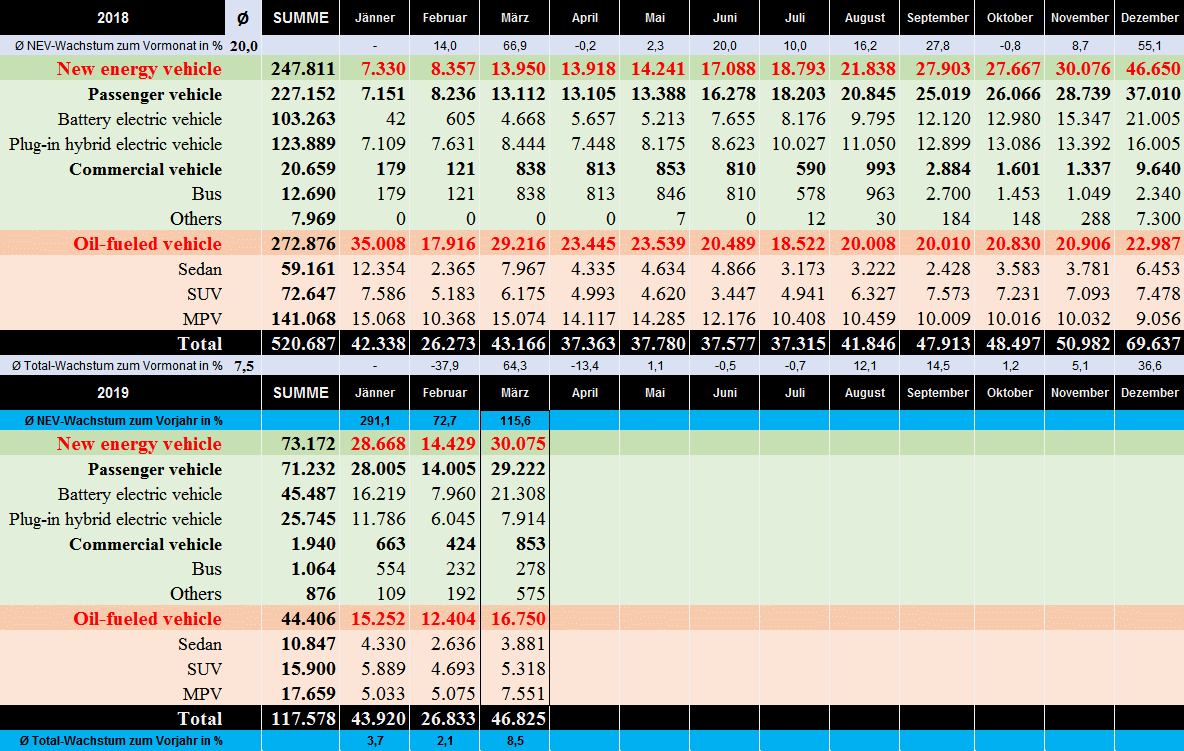Image resolution: width=1184 pixels, height=751 pixels.
Task: Select März NEV growth value 66,9
Action: tap(515, 46)
